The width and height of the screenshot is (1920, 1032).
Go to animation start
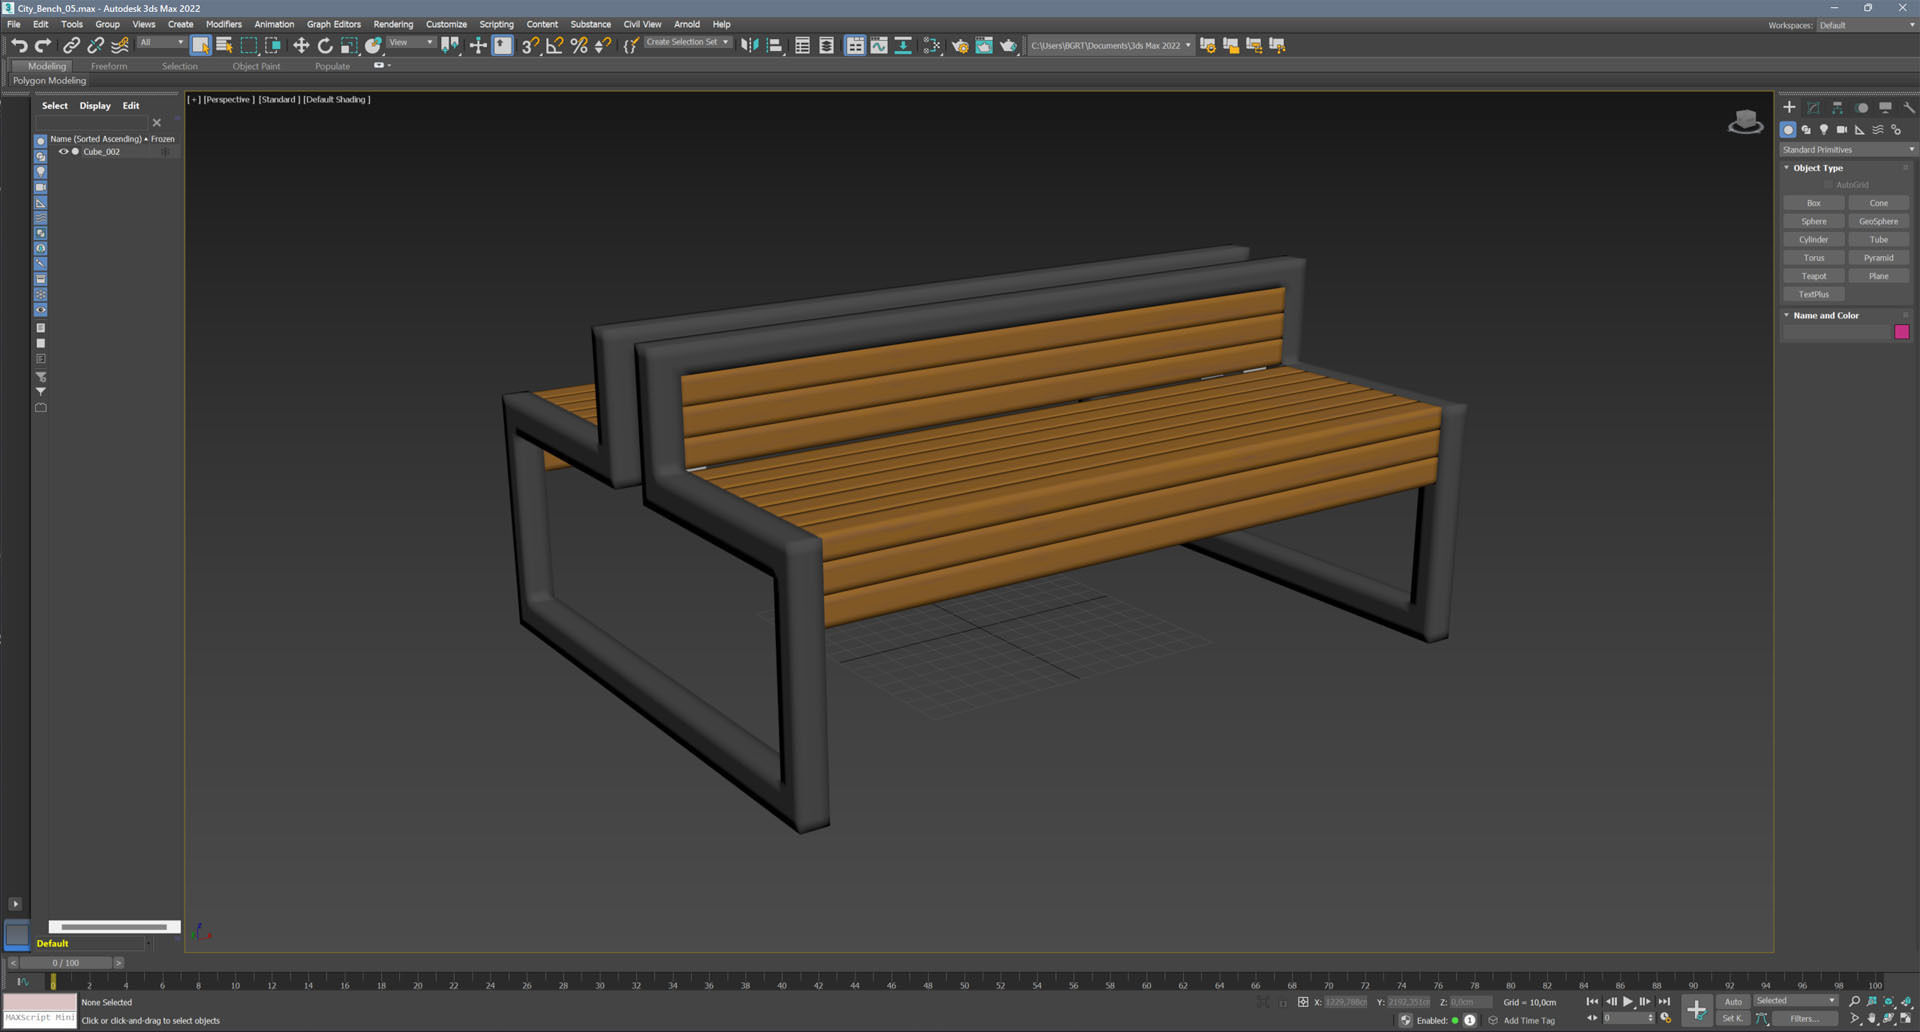pyautogui.click(x=1592, y=1001)
